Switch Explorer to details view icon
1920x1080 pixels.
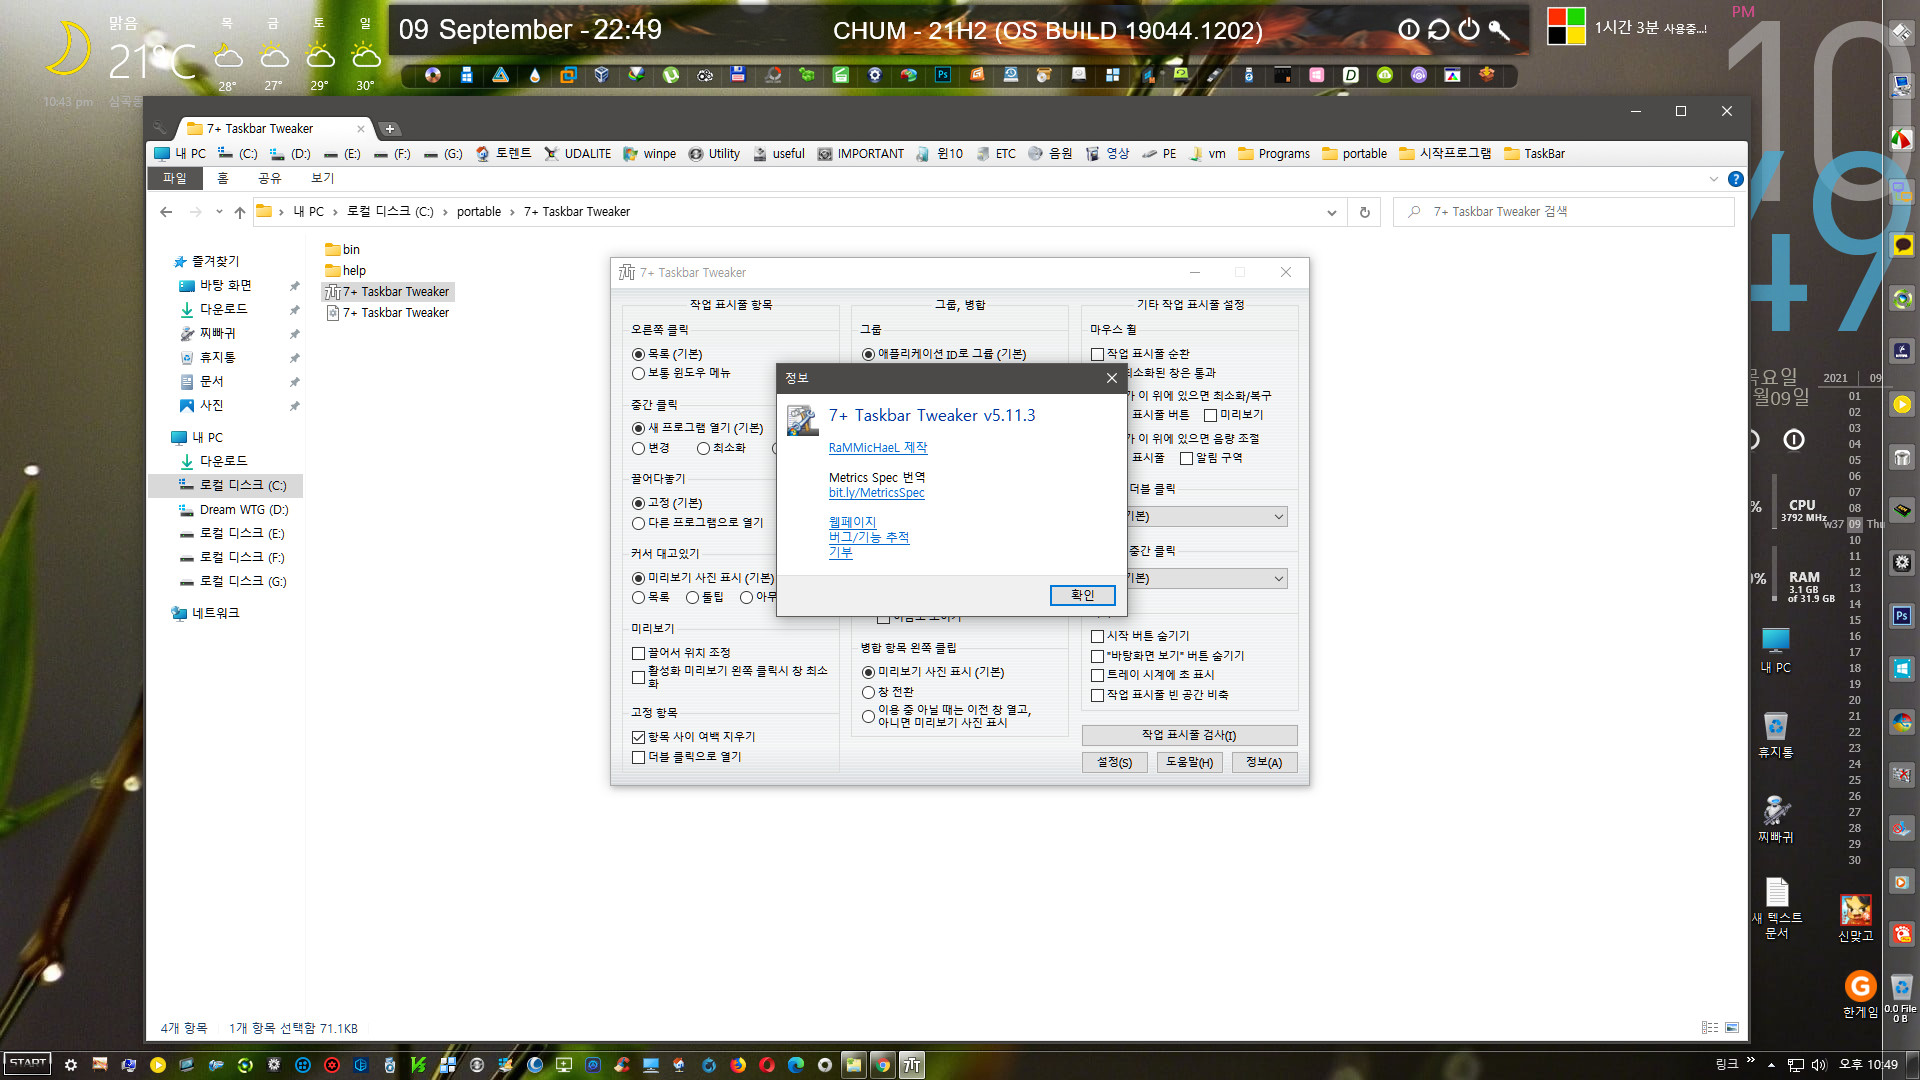1710,1028
